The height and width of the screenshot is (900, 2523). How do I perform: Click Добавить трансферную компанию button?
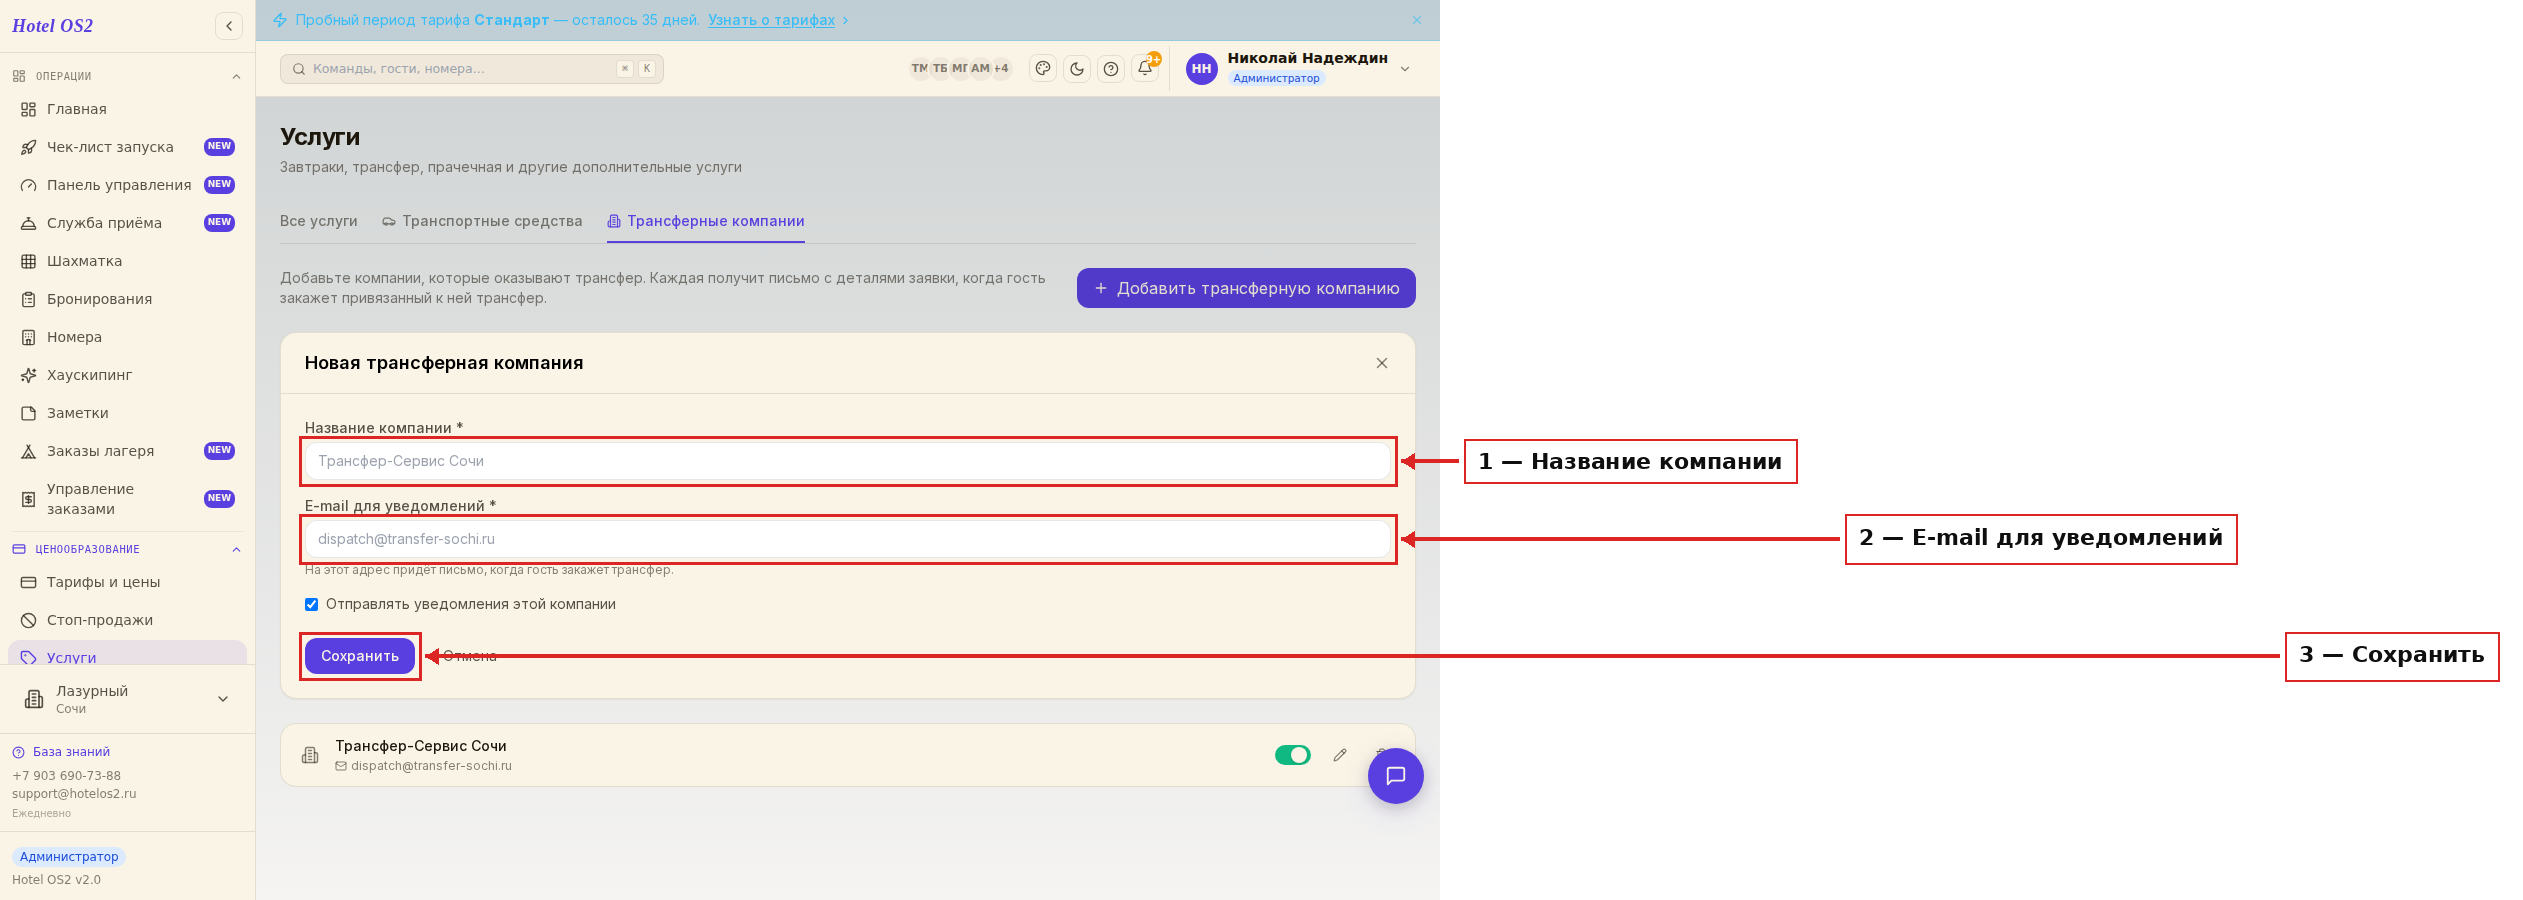(x=1246, y=288)
